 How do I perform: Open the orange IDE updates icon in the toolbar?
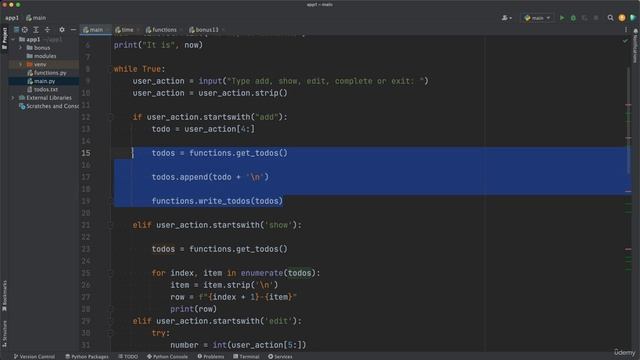click(x=622, y=18)
